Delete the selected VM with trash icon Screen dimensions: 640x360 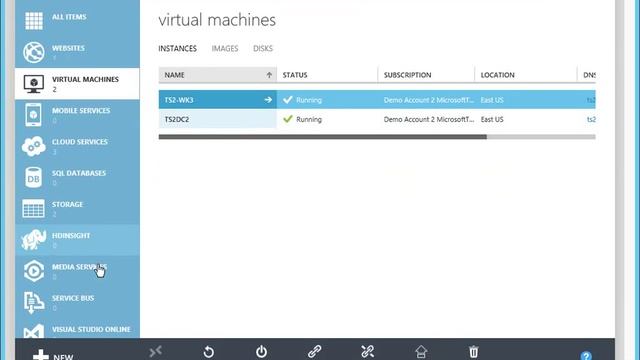point(473,352)
